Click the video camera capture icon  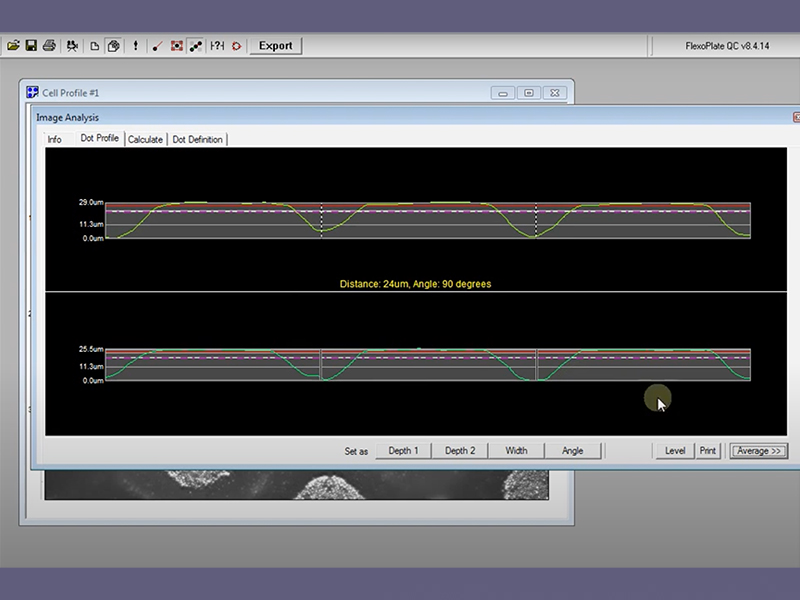[x=72, y=46]
